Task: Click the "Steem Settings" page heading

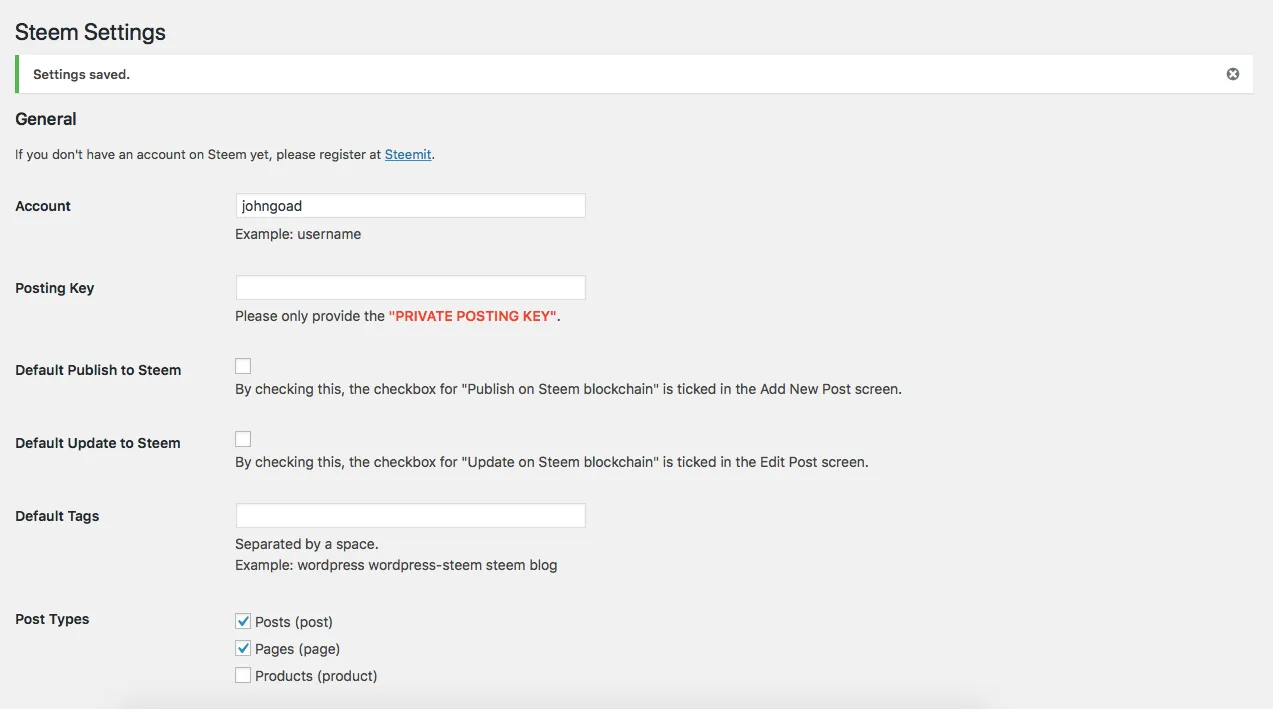Action: [90, 32]
